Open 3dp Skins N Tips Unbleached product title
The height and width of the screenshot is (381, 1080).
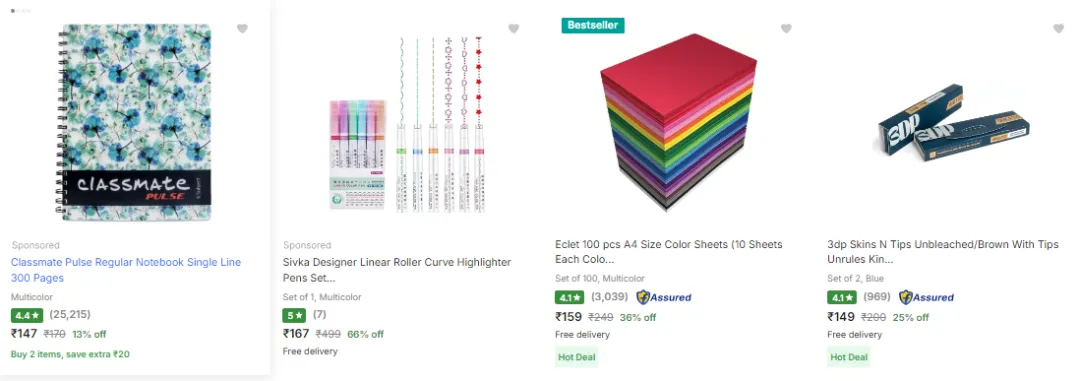click(x=943, y=252)
